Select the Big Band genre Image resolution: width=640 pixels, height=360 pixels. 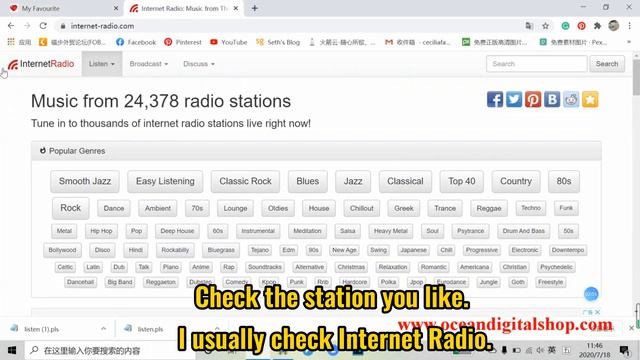120,282
